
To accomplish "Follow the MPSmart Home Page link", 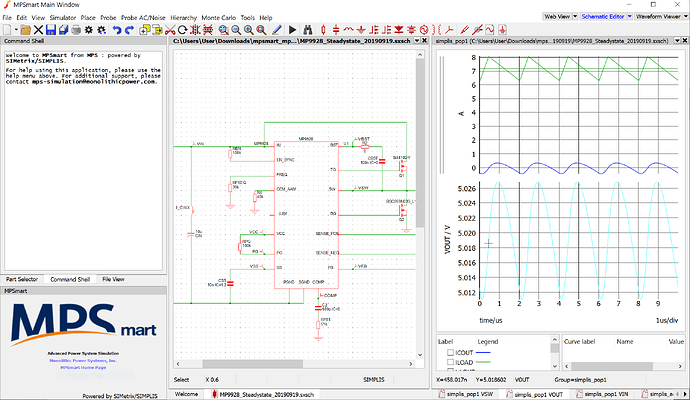I will click(x=83, y=367).
